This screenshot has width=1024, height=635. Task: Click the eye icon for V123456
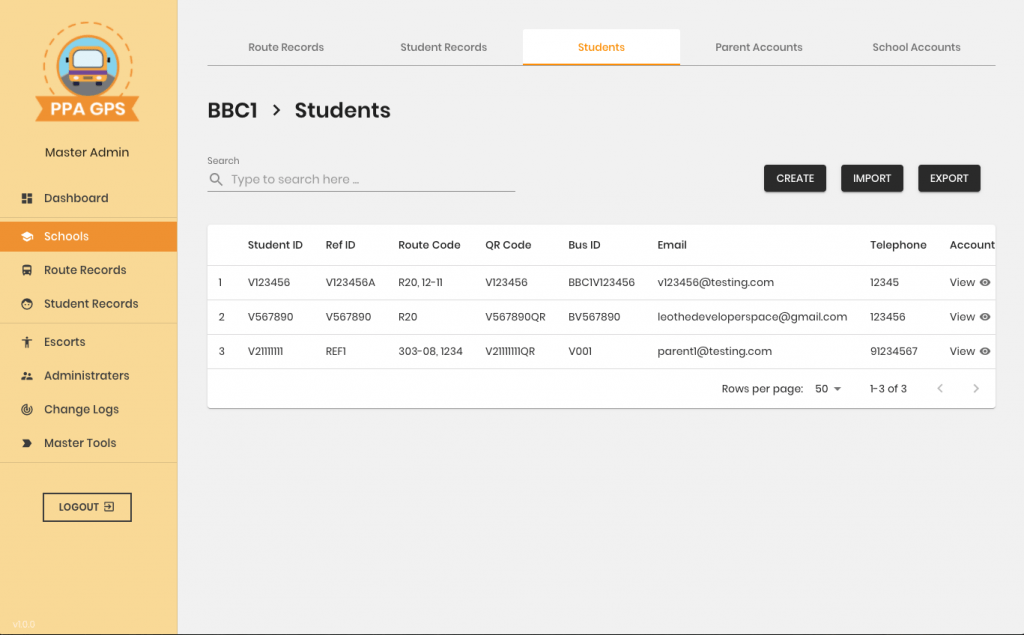point(985,282)
